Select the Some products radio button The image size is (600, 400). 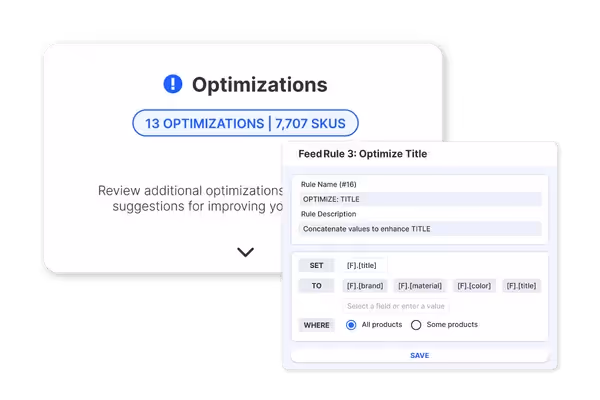coord(416,325)
